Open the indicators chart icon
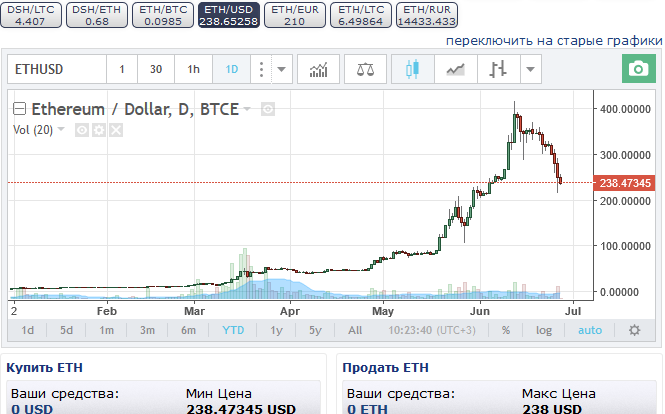This screenshot has height=414, width=665. point(319,69)
